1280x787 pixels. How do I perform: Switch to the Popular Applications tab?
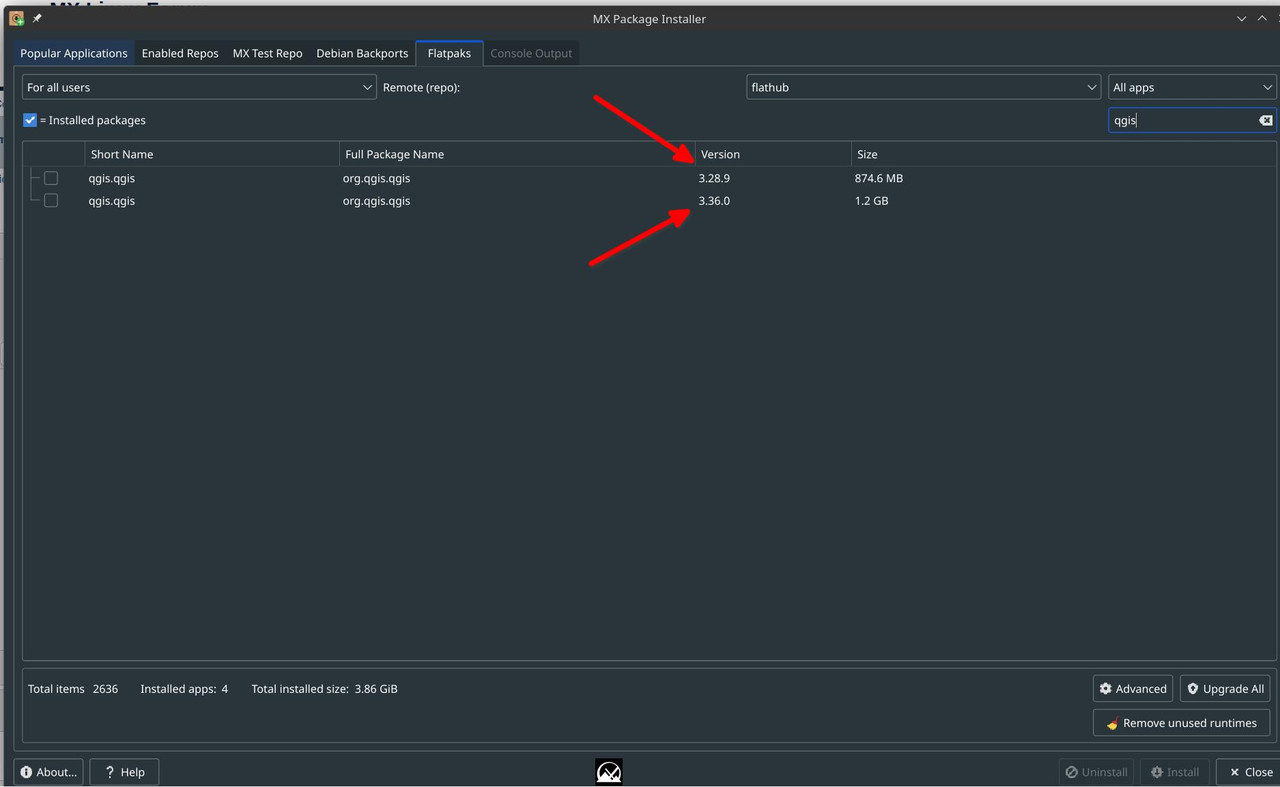[x=74, y=53]
